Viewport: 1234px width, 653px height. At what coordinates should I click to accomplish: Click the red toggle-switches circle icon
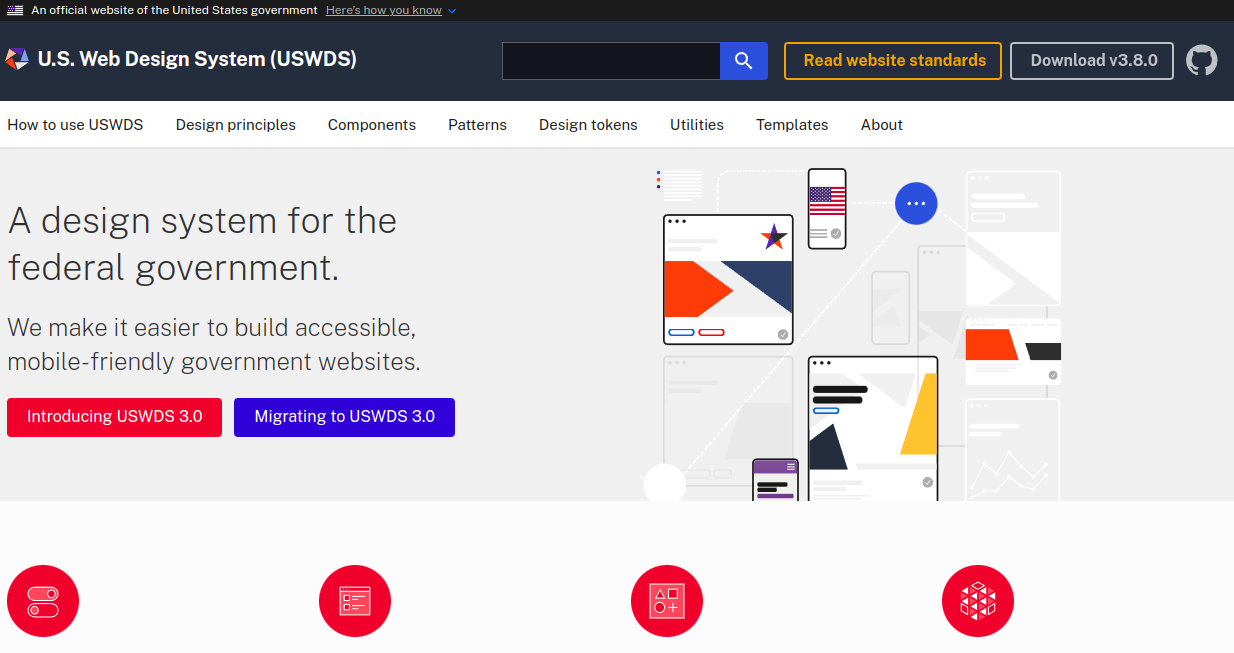point(43,602)
